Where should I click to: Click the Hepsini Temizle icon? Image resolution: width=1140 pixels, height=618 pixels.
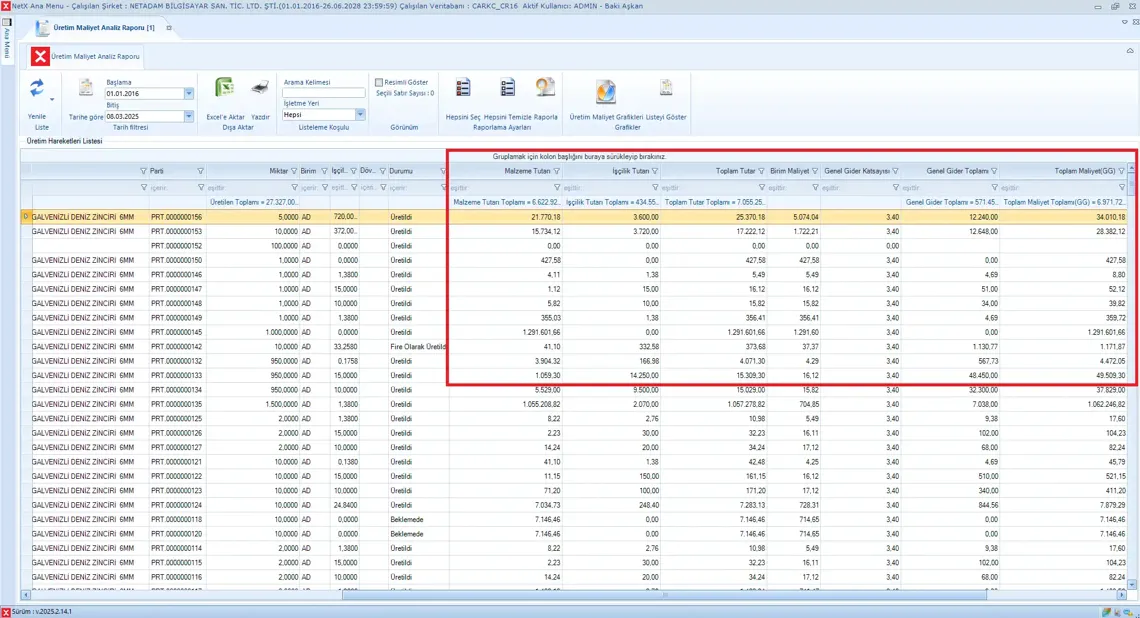pos(507,87)
